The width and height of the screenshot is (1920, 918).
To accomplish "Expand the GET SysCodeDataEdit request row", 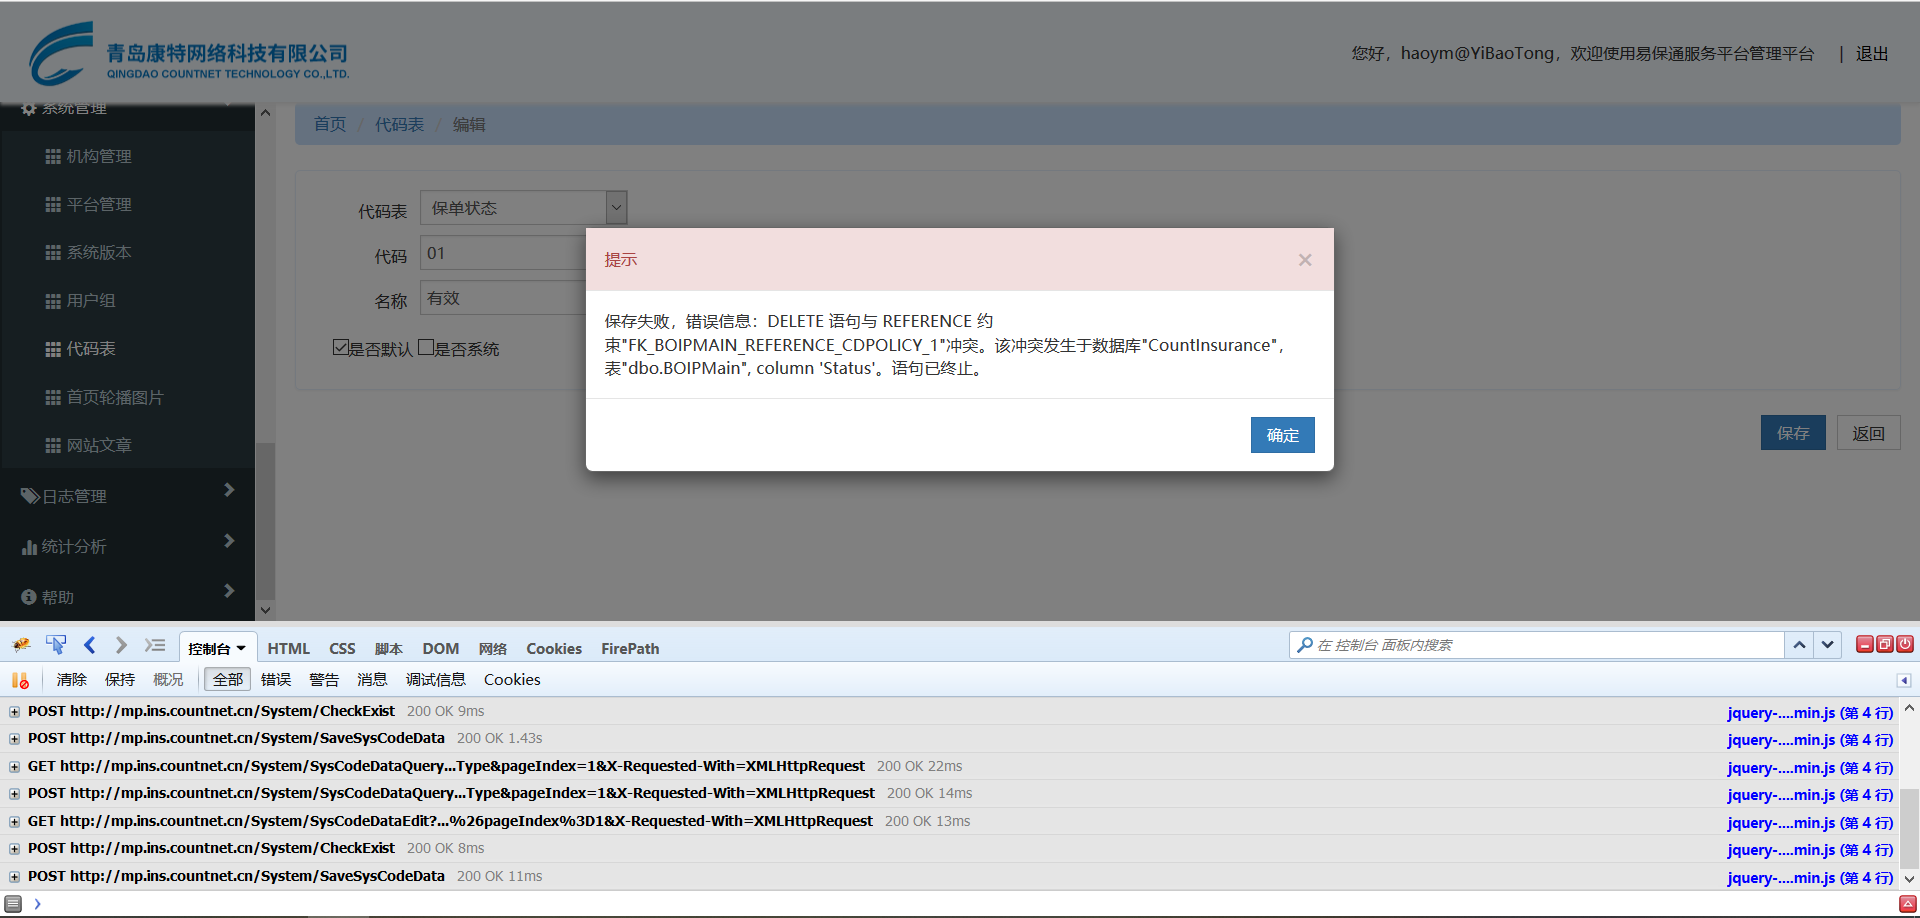I will click(x=15, y=822).
